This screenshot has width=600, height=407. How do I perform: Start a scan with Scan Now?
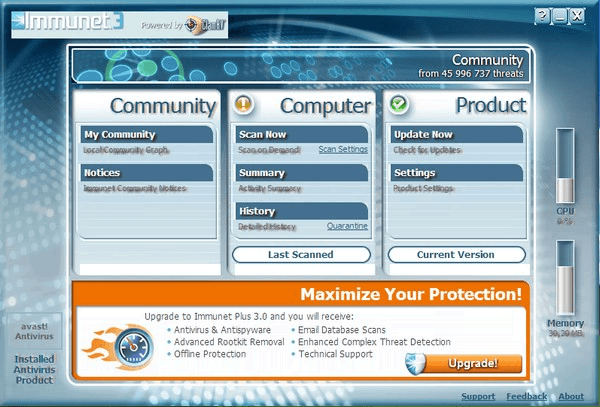click(302, 135)
